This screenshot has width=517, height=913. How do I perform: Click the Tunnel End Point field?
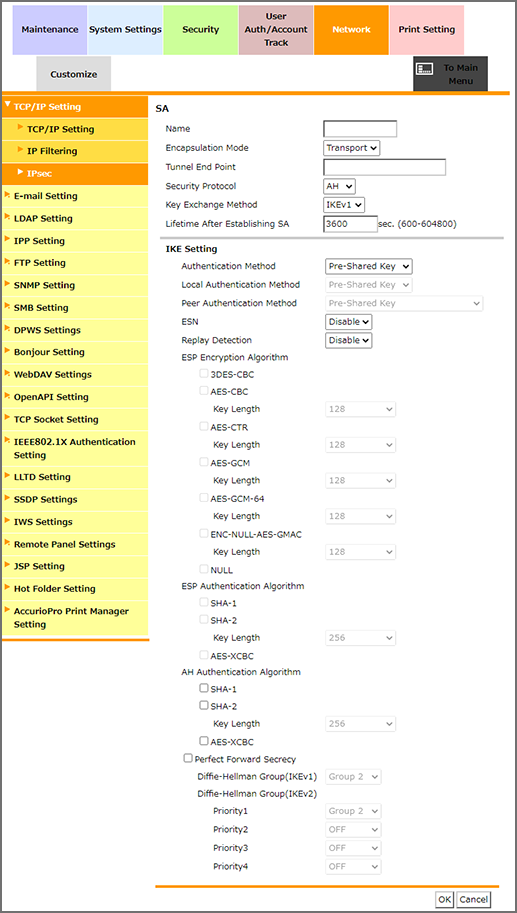(x=384, y=167)
